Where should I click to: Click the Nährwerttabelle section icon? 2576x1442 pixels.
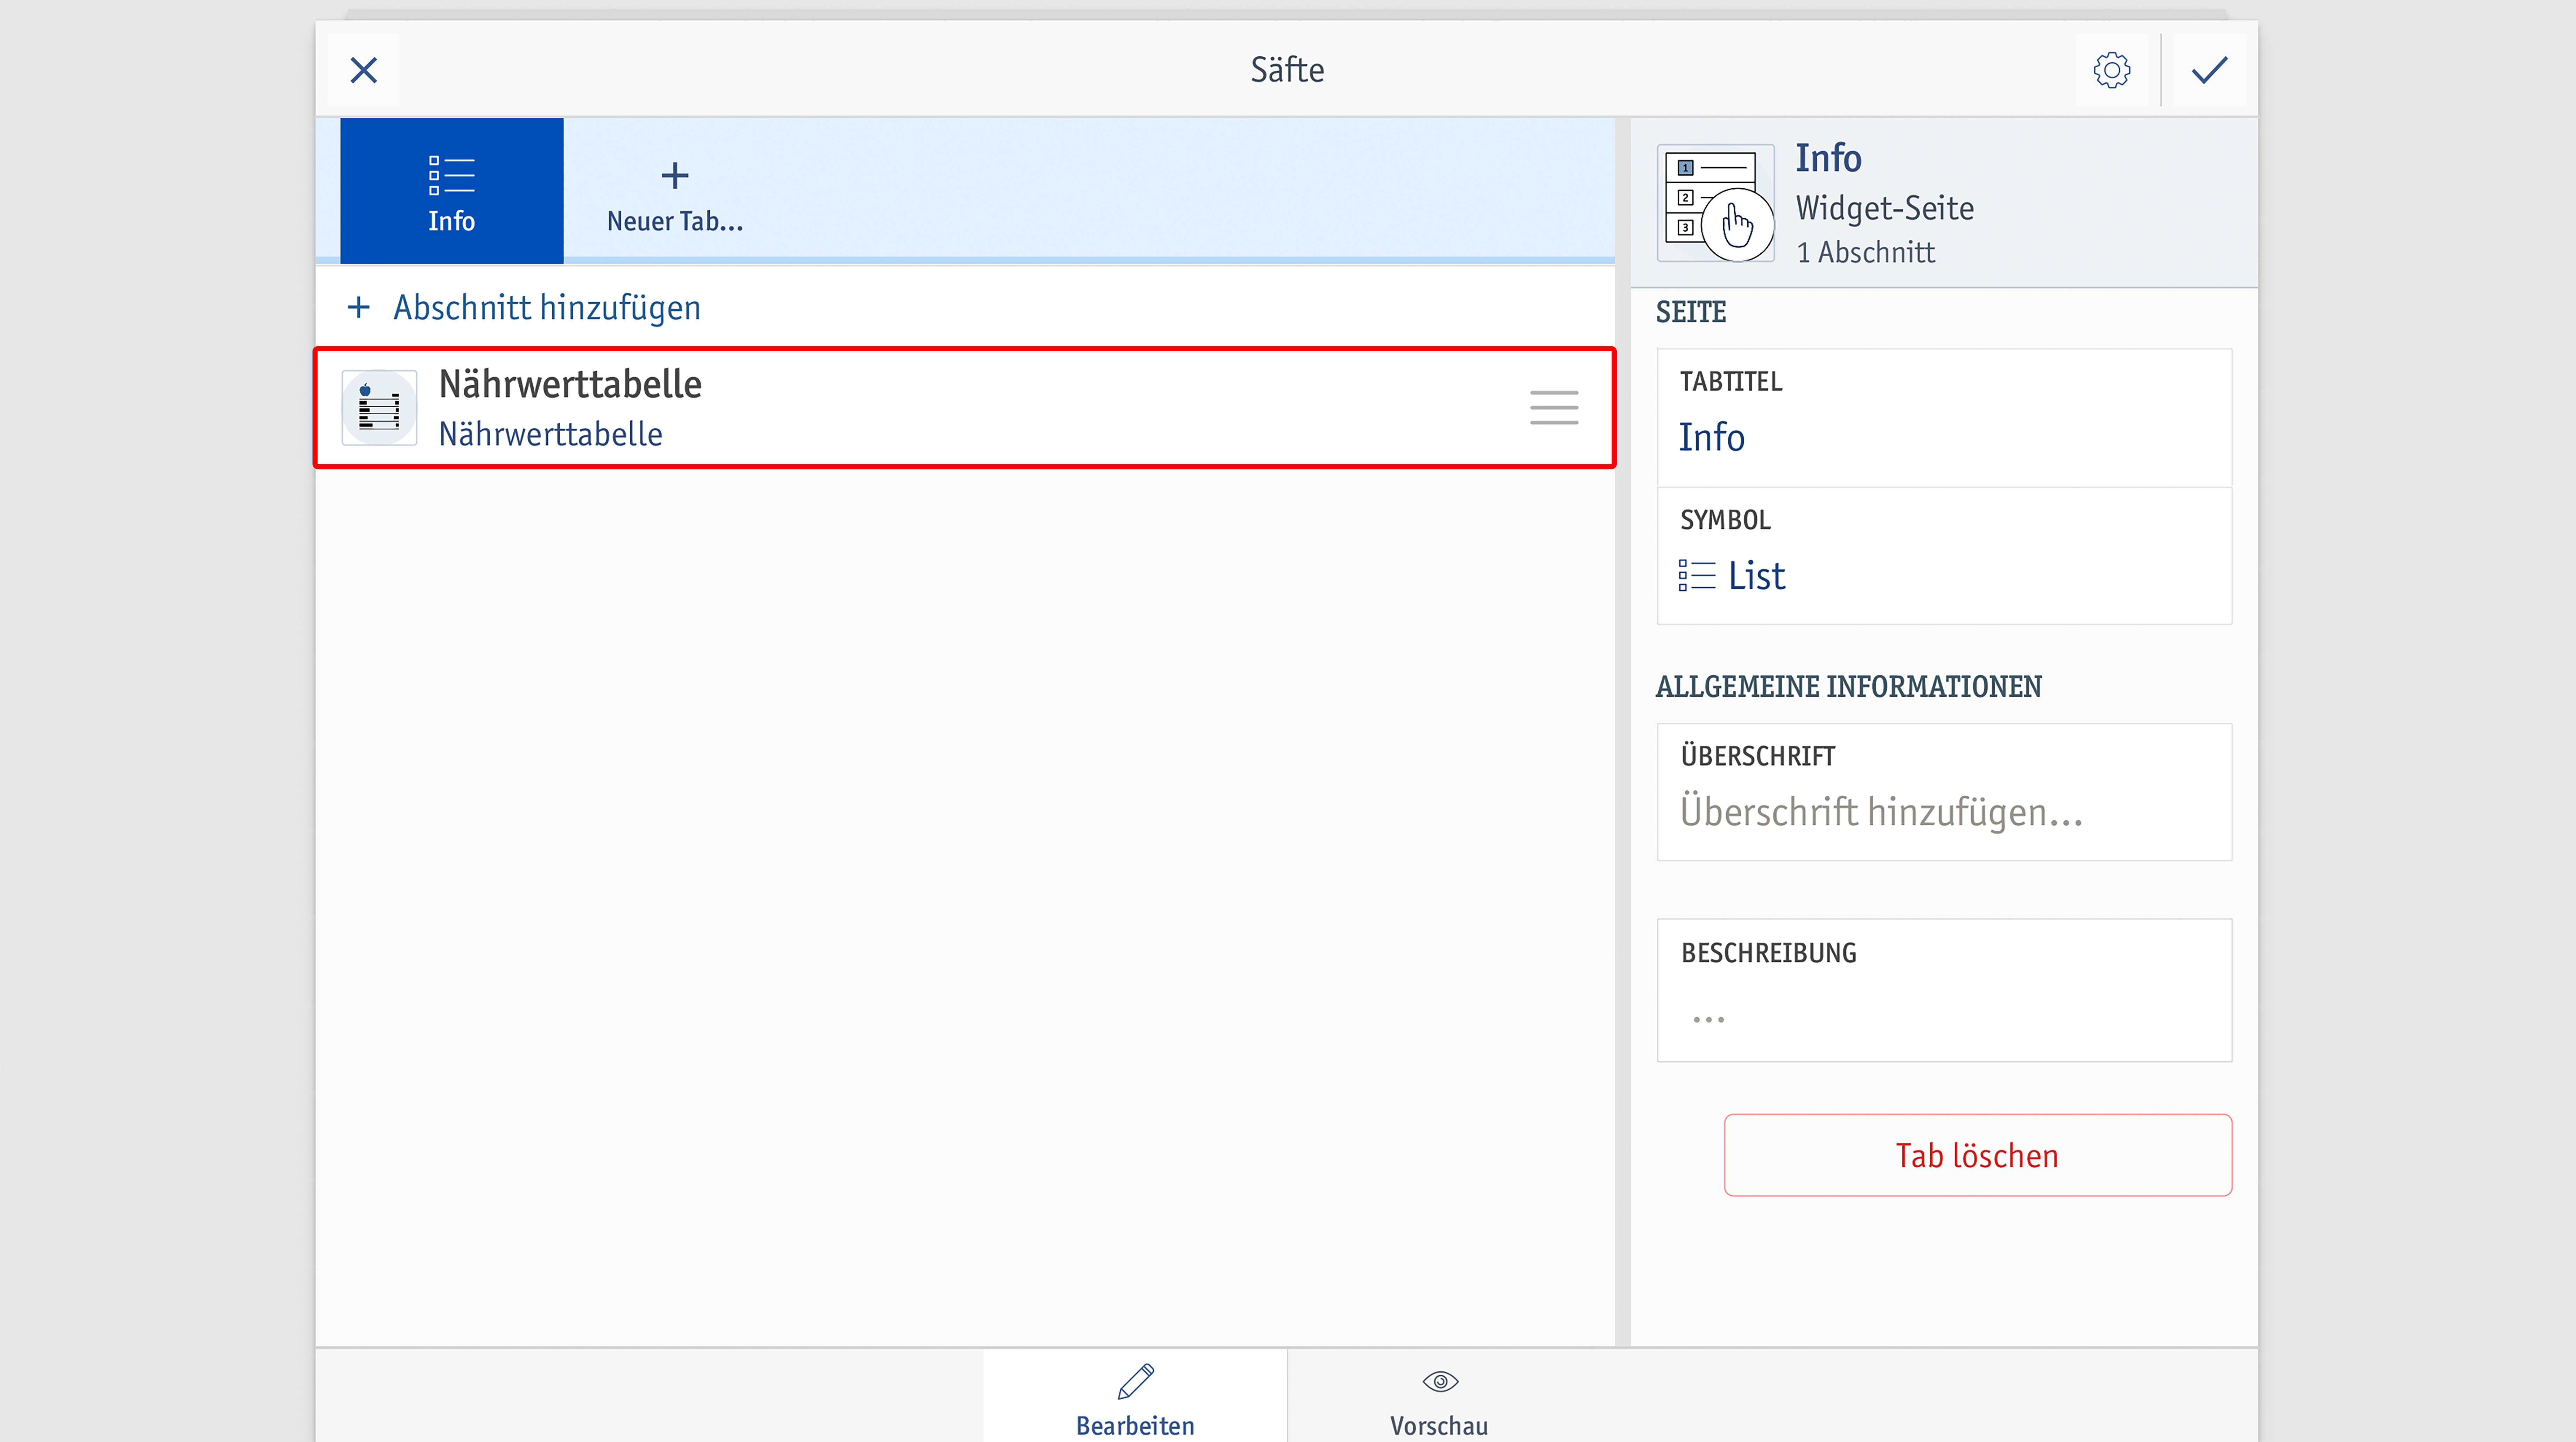click(379, 408)
